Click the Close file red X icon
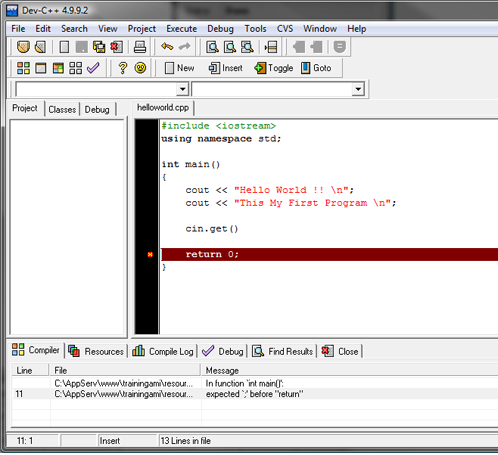The height and width of the screenshot is (455, 498). coord(116,47)
